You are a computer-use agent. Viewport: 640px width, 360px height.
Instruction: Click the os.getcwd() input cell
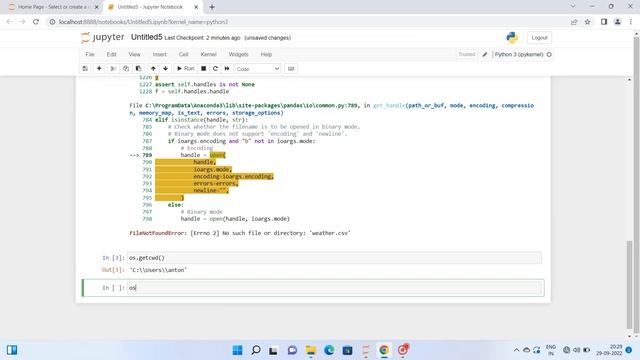tap(334, 258)
